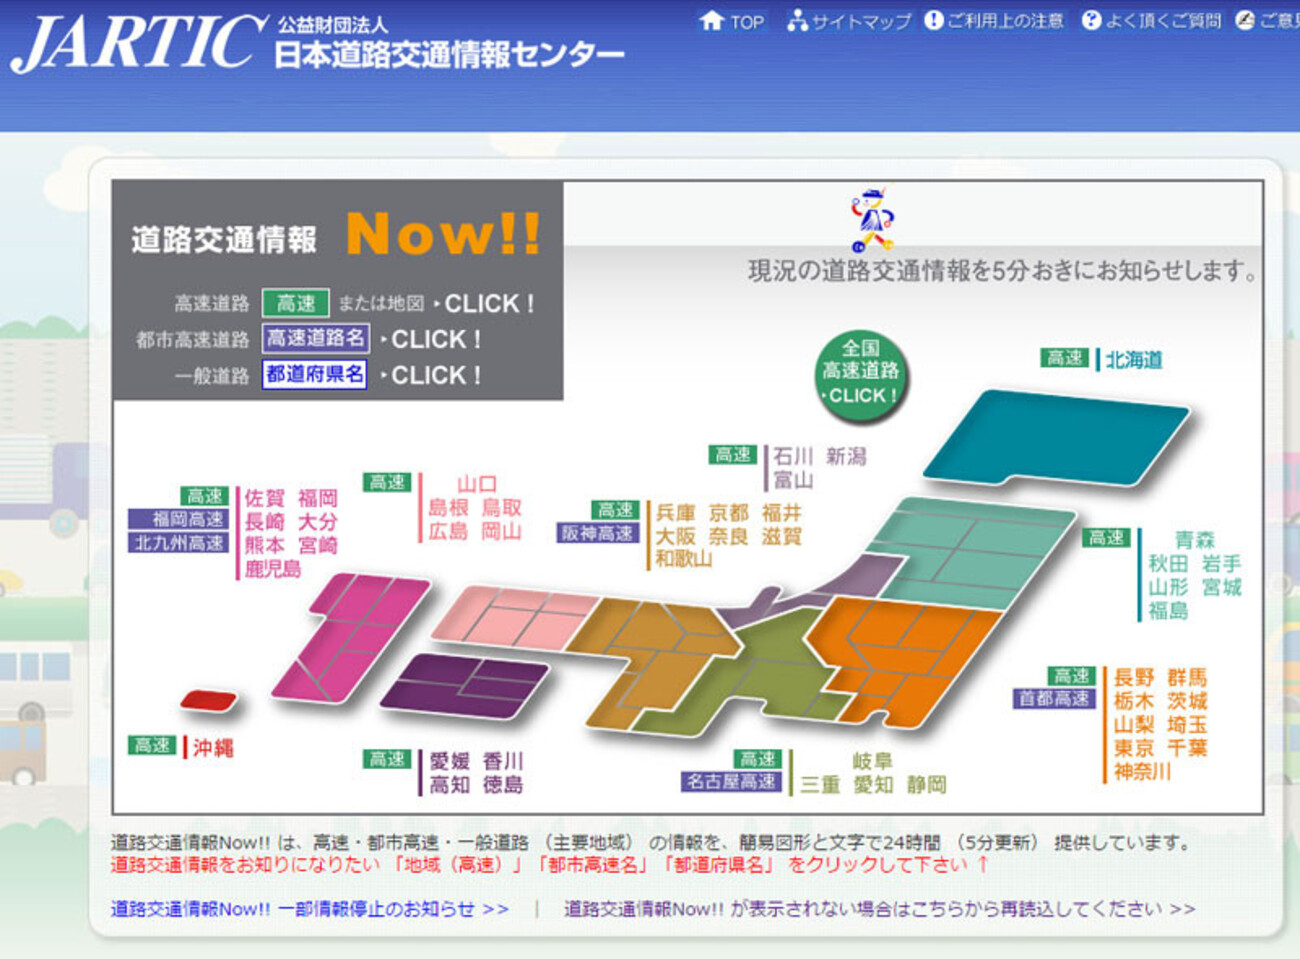The width and height of the screenshot is (1300, 959).
Task: Select the 高速 button above 阪神高速
Action: (614, 510)
